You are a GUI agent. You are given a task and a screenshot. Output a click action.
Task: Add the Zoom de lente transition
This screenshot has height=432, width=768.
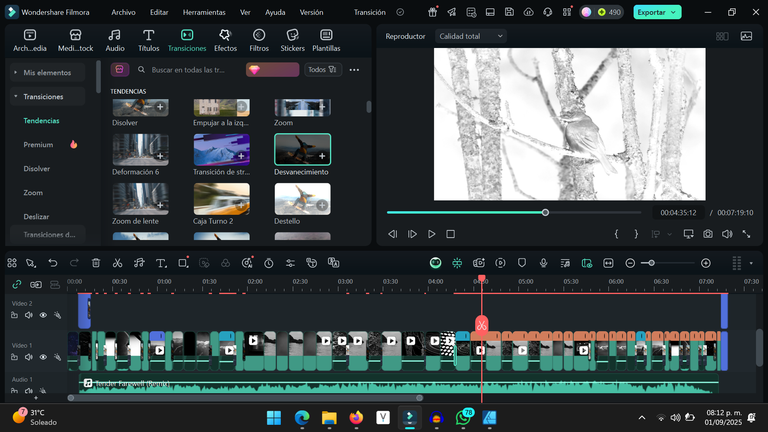pos(160,205)
